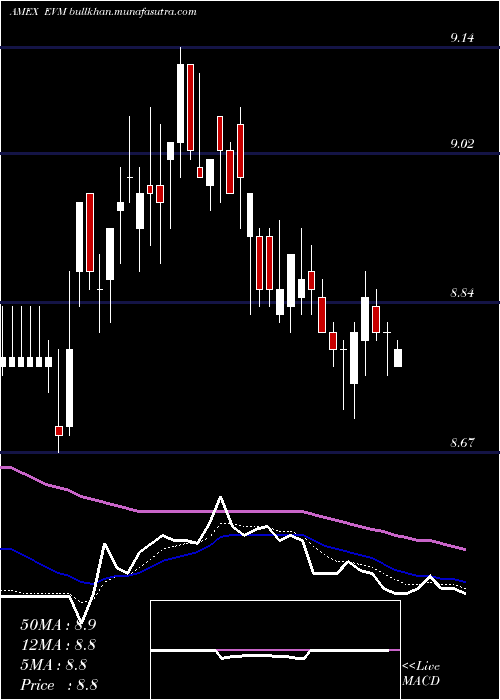Click the 8.67 price level label

point(462,443)
